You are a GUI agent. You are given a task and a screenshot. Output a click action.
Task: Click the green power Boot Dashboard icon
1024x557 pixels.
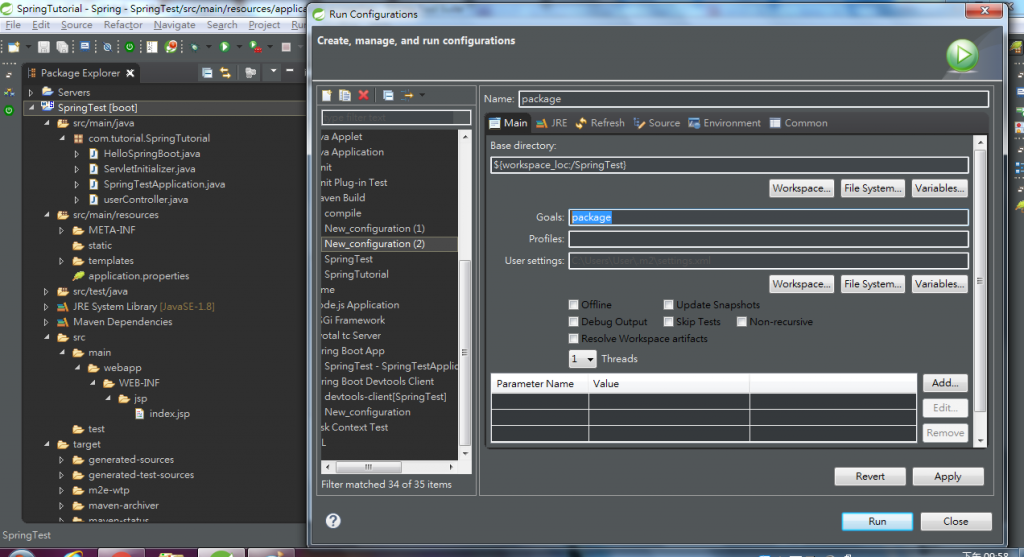coord(129,47)
